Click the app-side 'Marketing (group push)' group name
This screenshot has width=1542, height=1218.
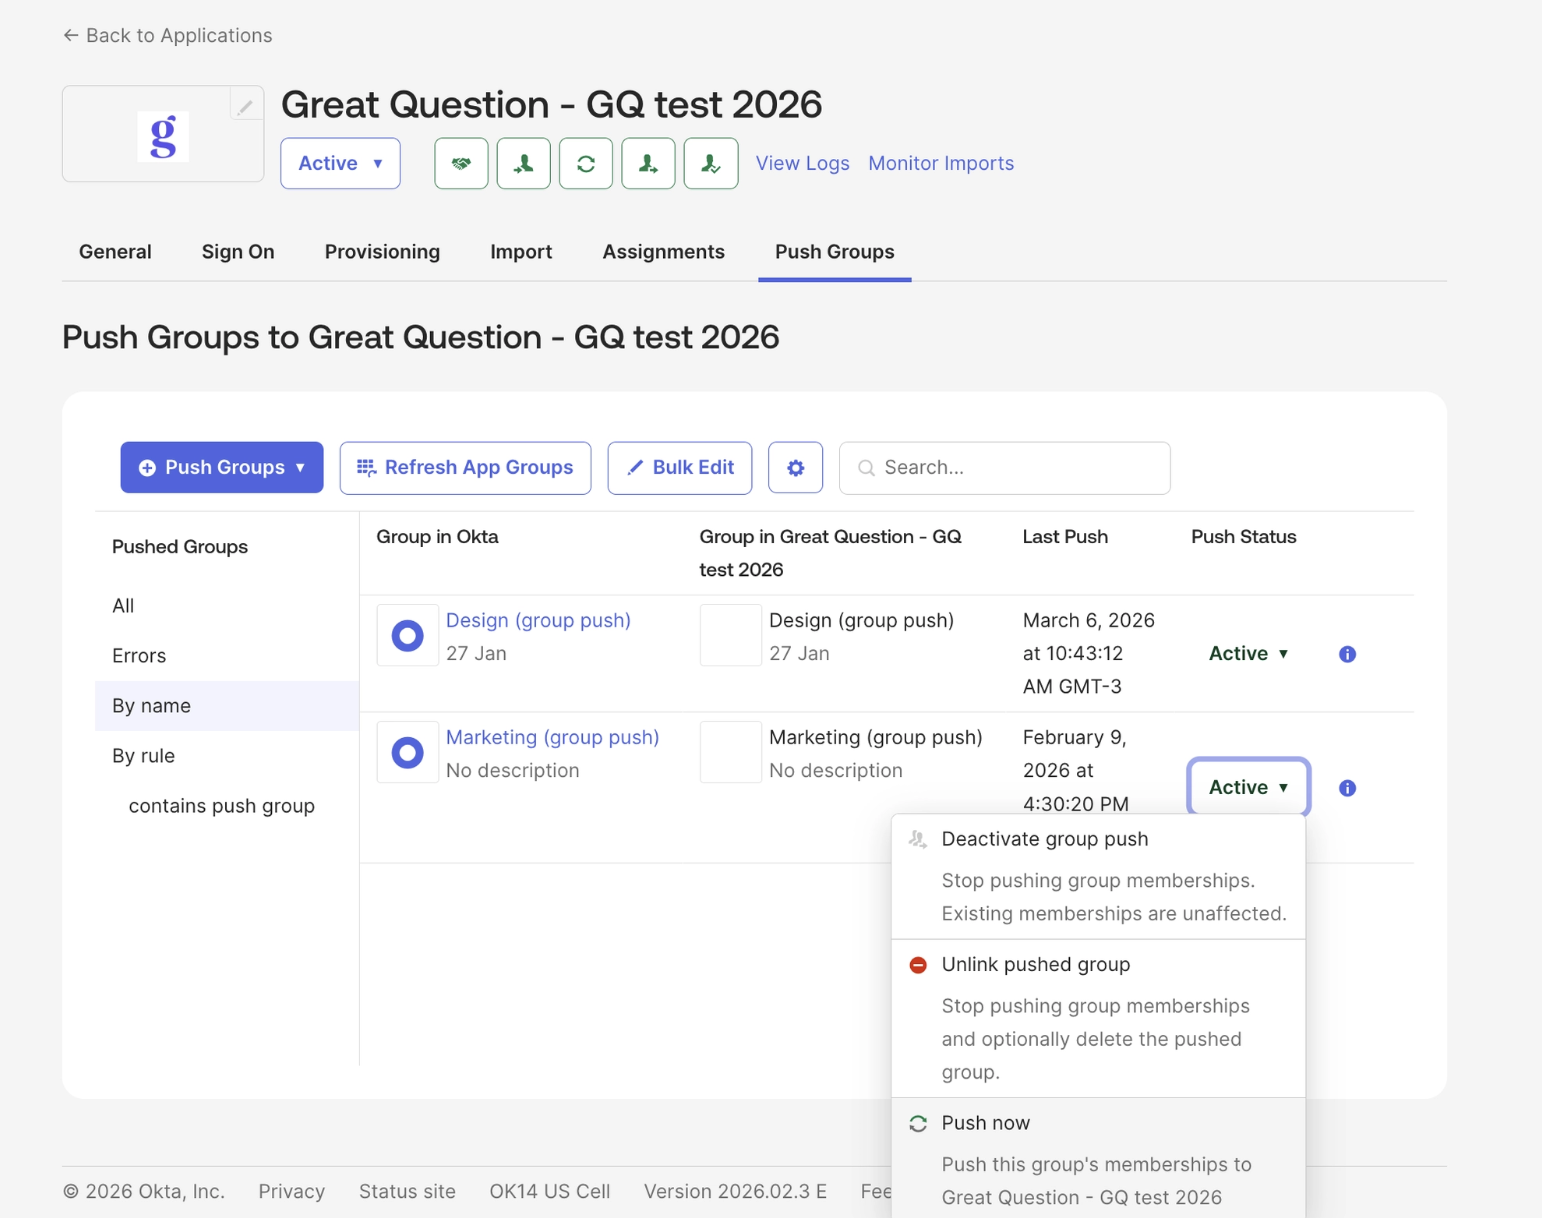click(876, 738)
